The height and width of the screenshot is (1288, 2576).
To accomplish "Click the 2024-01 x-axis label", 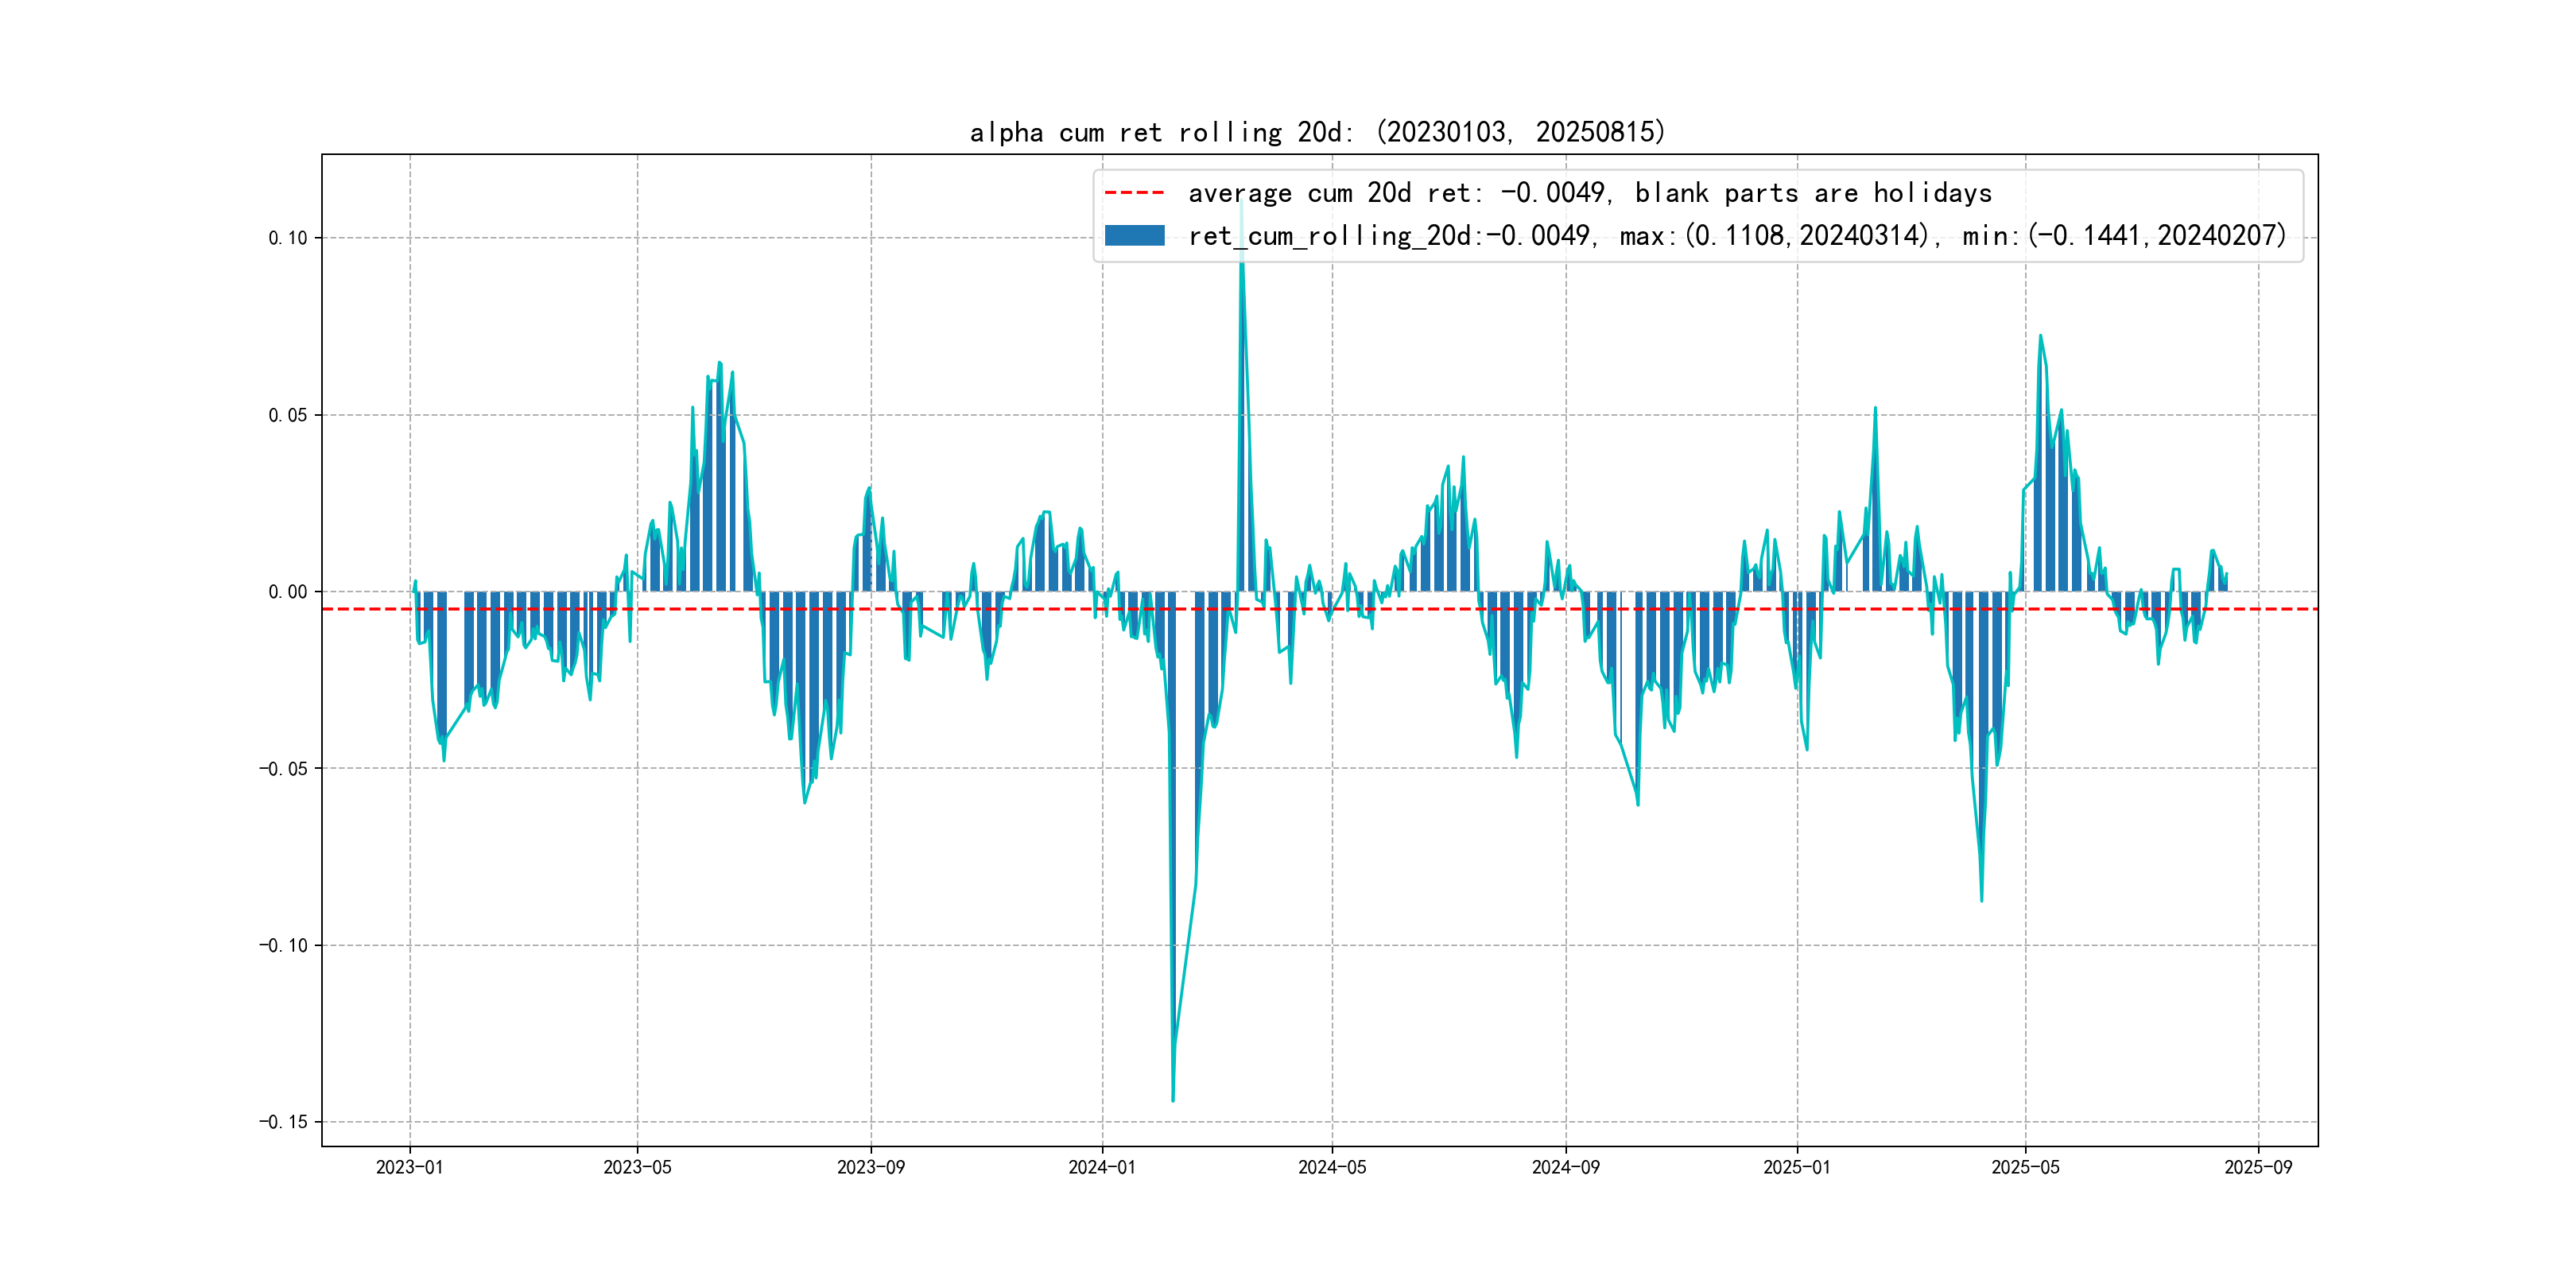I will [x=1102, y=1167].
